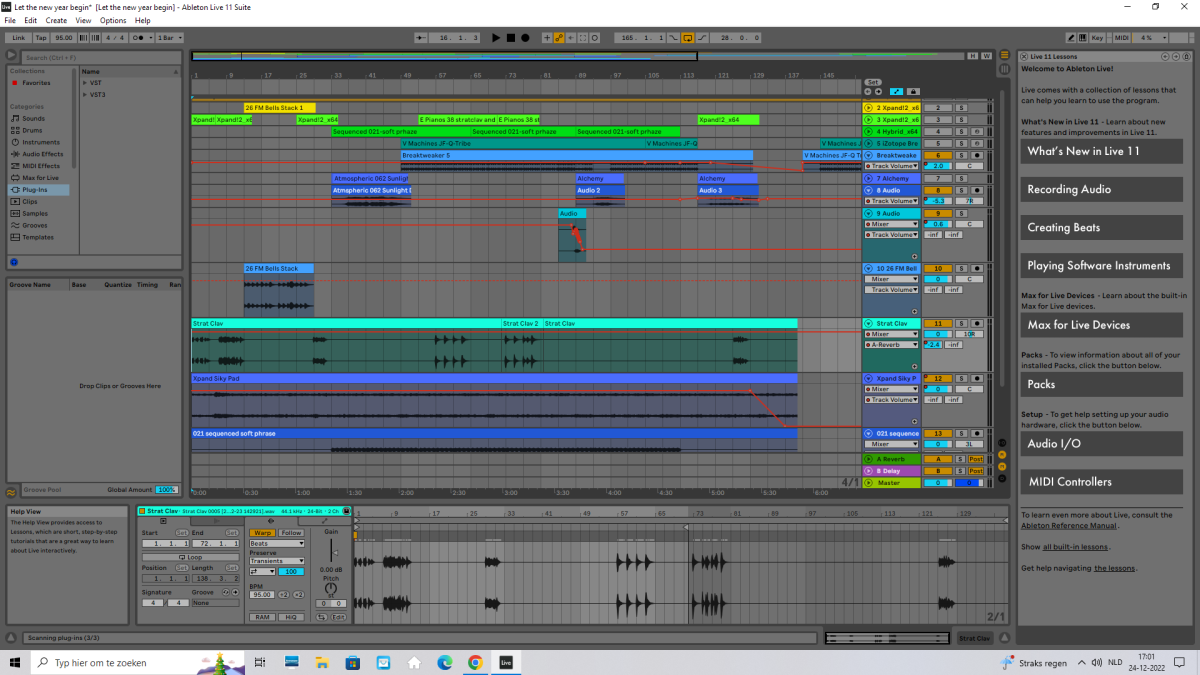Toggle the Key map mode button
1200x675 pixels.
1098,37
